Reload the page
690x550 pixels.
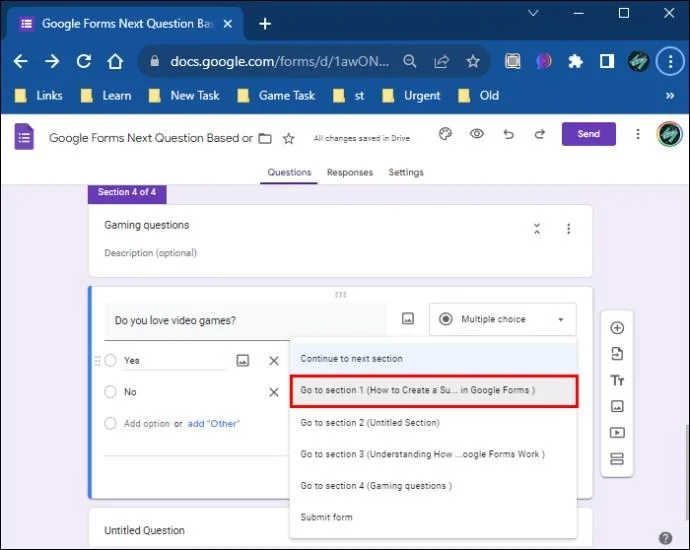click(x=84, y=61)
